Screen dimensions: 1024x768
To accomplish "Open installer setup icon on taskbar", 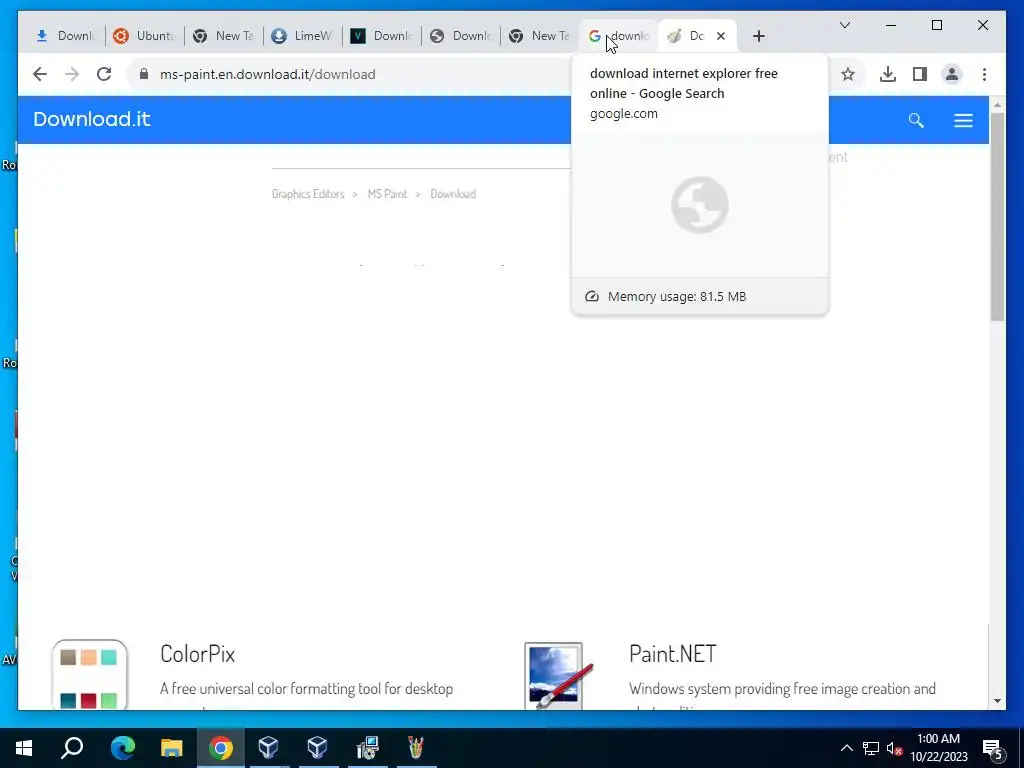I will tap(368, 747).
